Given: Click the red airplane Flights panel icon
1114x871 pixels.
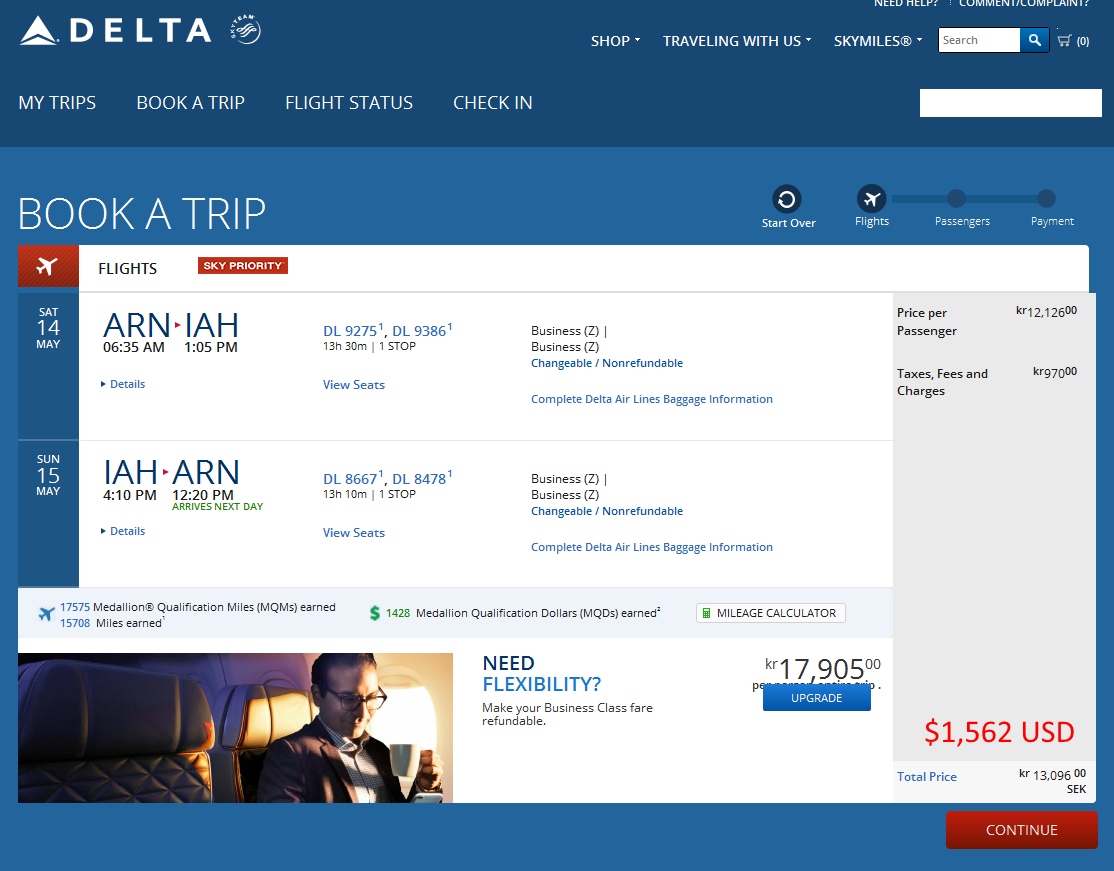Looking at the screenshot, I should coord(47,267).
